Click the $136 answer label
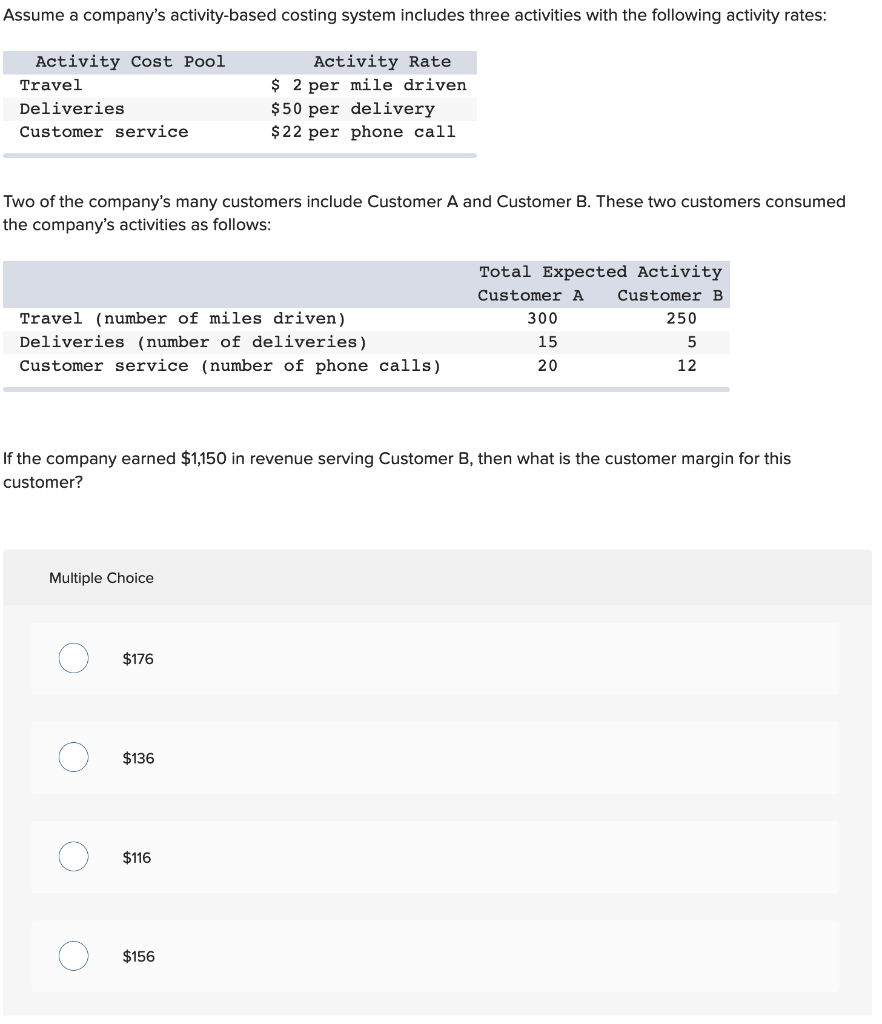882x1024 pixels. coord(140,758)
